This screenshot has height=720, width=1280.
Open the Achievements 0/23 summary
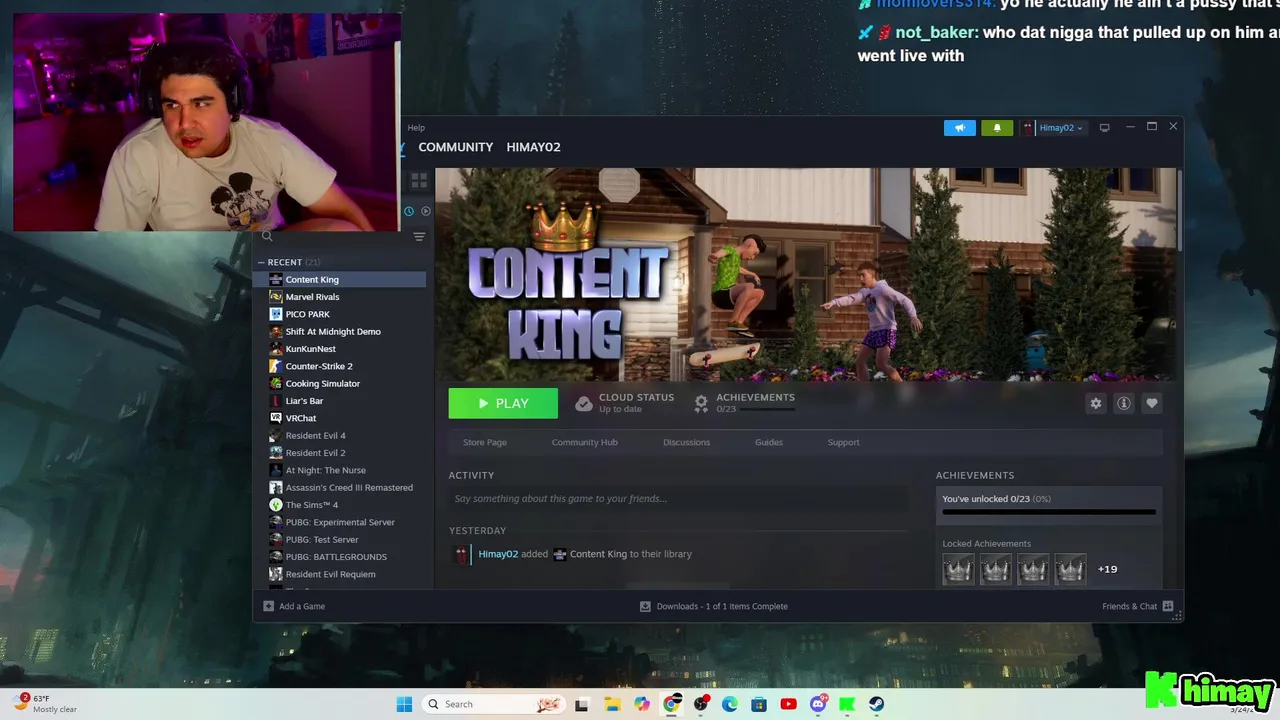744,403
